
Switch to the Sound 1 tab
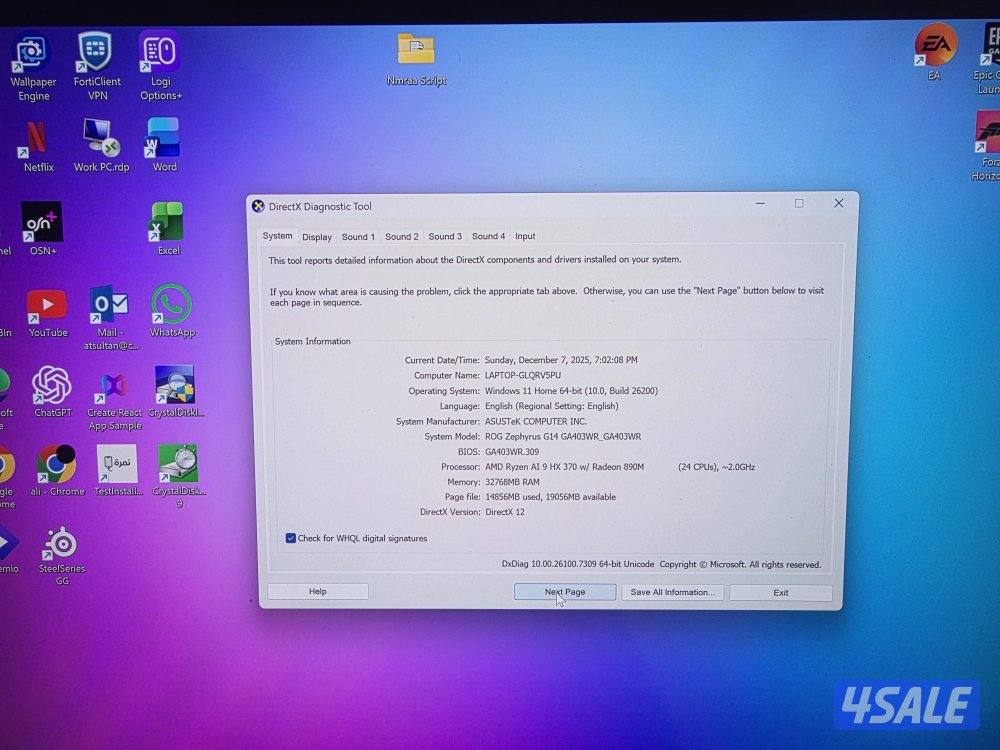tap(358, 237)
